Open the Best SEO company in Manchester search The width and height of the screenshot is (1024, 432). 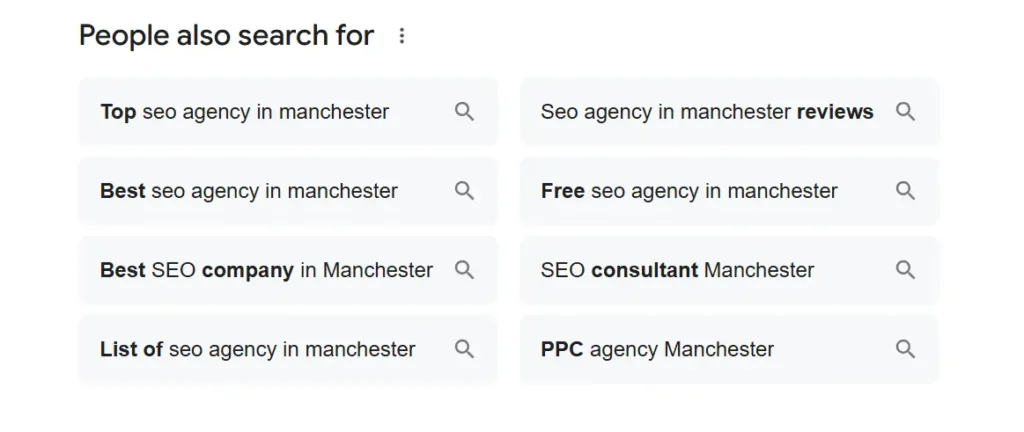click(x=288, y=270)
